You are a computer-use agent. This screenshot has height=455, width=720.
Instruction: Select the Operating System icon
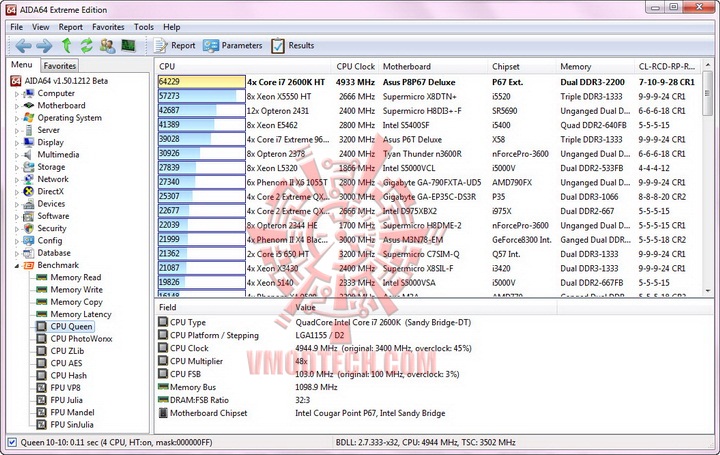29,118
